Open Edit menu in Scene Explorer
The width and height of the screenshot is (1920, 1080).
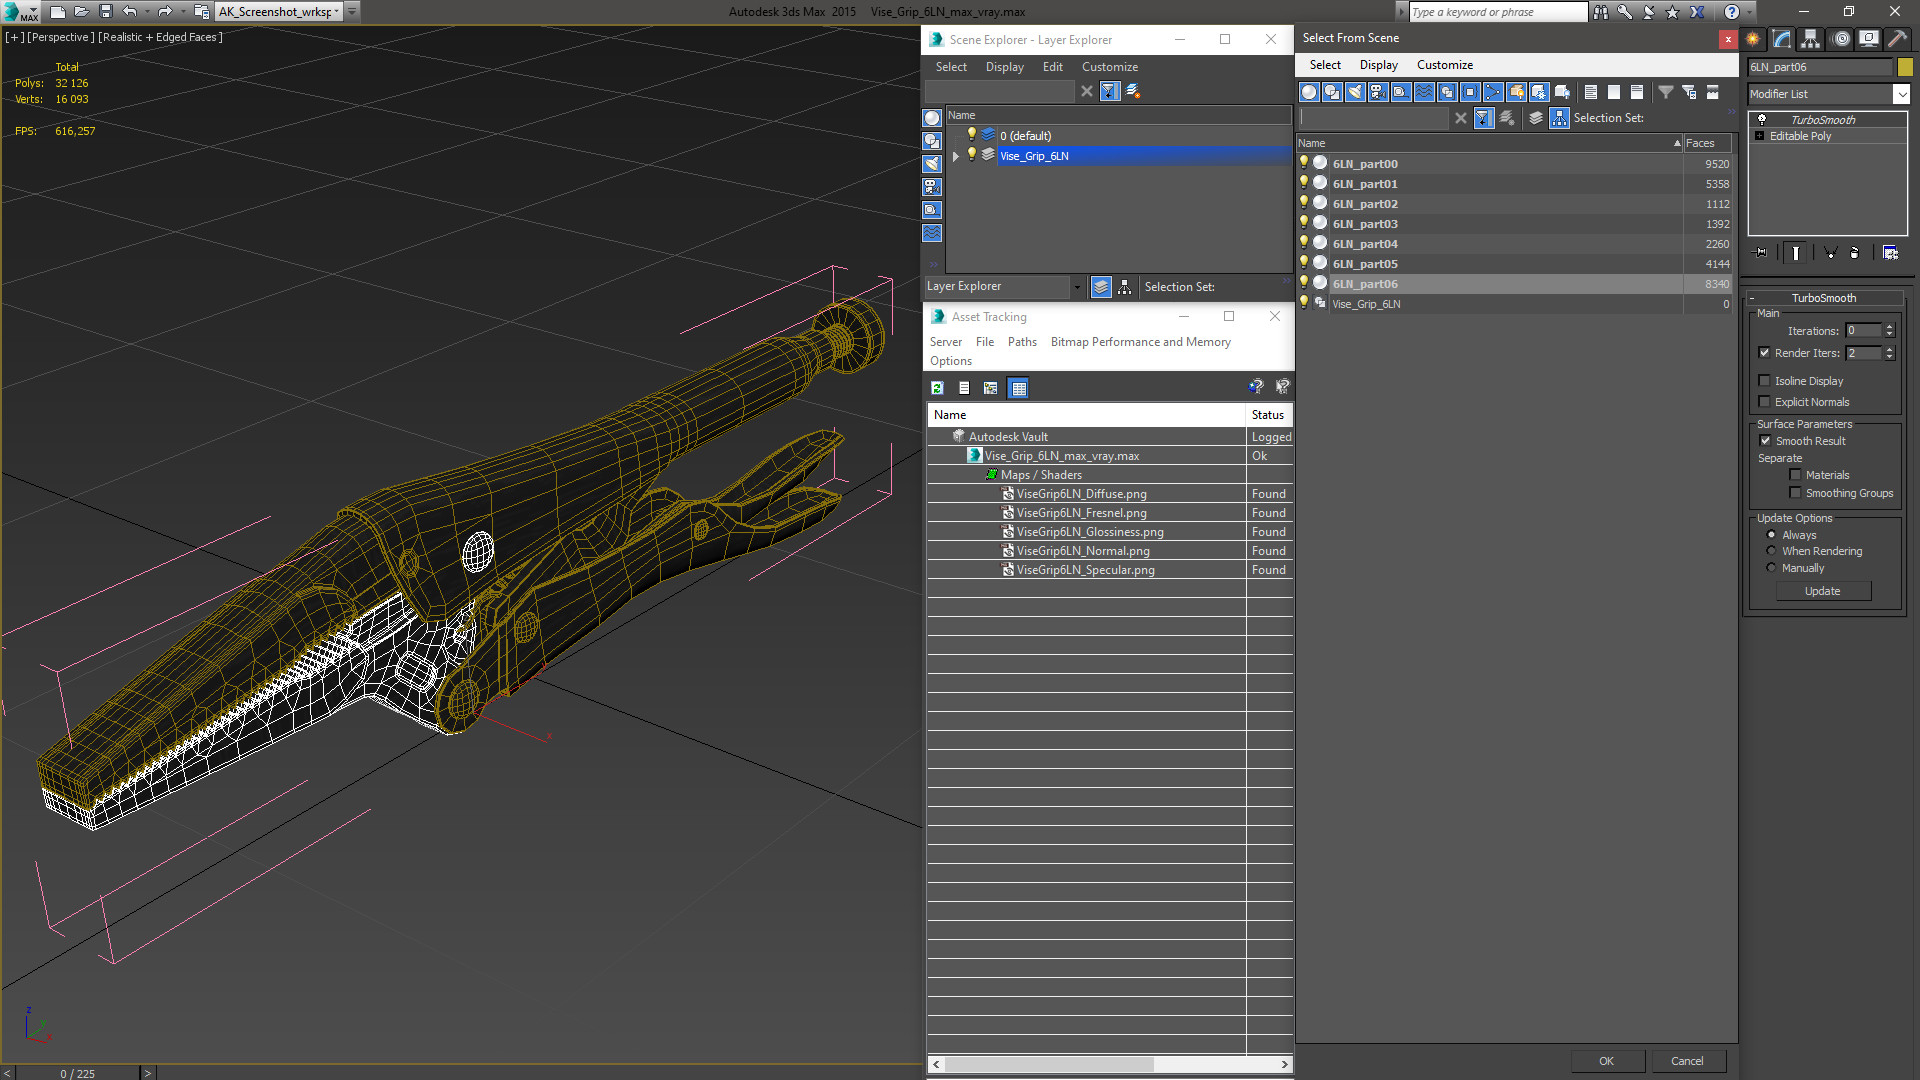(x=1052, y=67)
